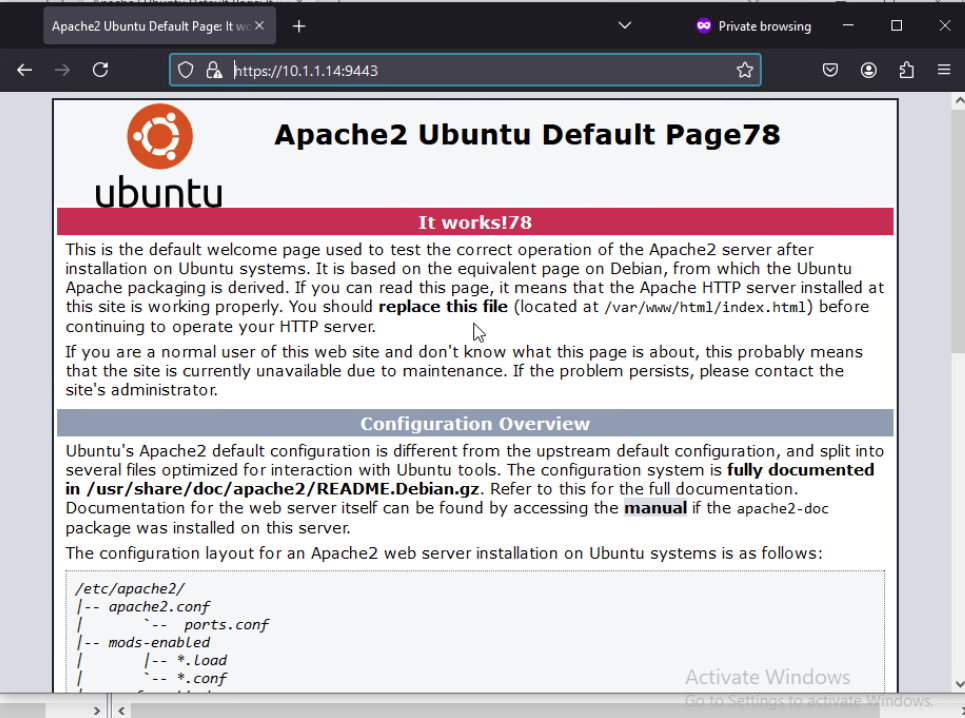Screen dimensions: 965x718
Task: Minimize the browser window
Action: pos(848,26)
